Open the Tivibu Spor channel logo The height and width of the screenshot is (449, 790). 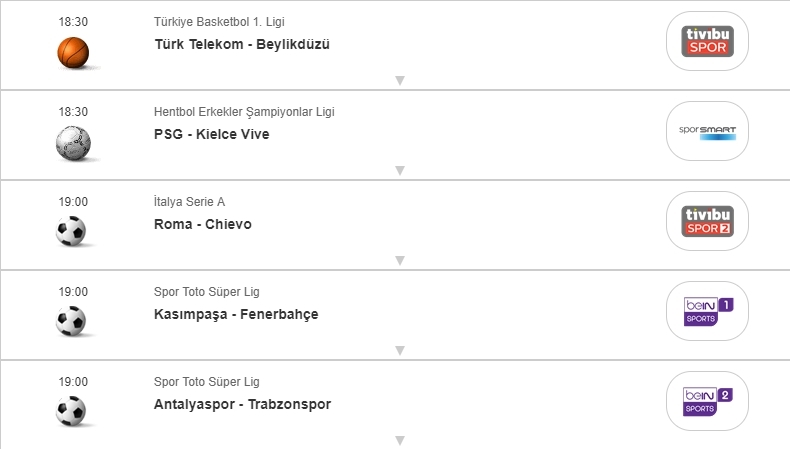pyautogui.click(x=707, y=41)
